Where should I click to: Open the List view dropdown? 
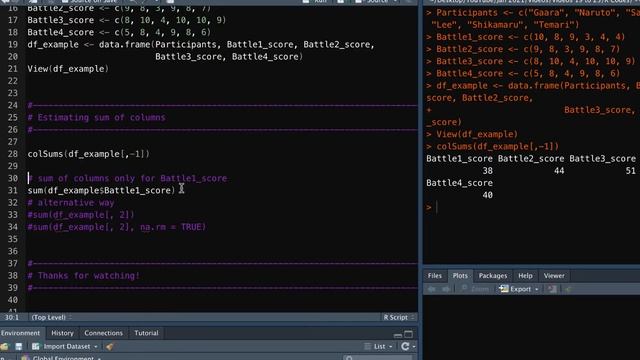[378, 347]
